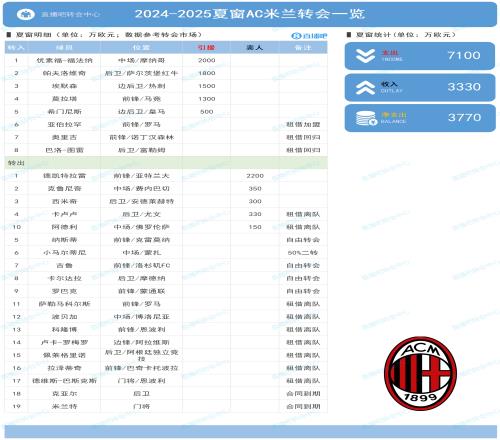Click the position cell 前锋/亚特兰大
The width and height of the screenshot is (500, 440).
[141, 176]
